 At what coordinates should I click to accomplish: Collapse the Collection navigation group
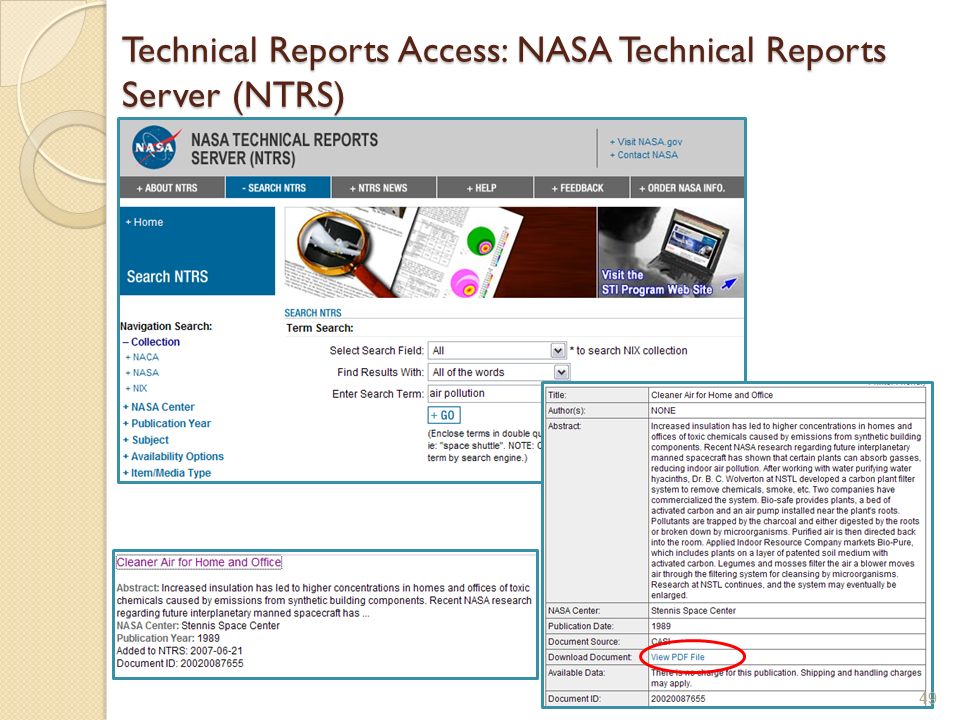click(151, 342)
